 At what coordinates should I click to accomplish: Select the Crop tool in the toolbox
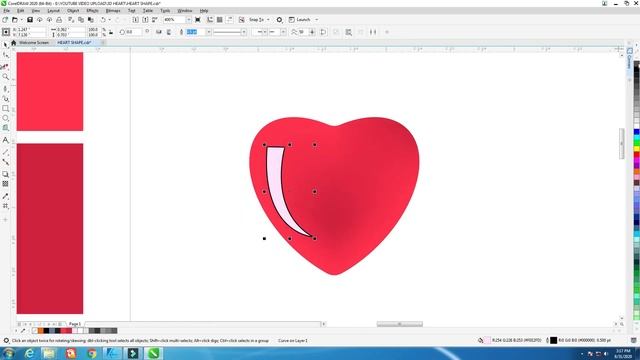pyautogui.click(x=5, y=66)
